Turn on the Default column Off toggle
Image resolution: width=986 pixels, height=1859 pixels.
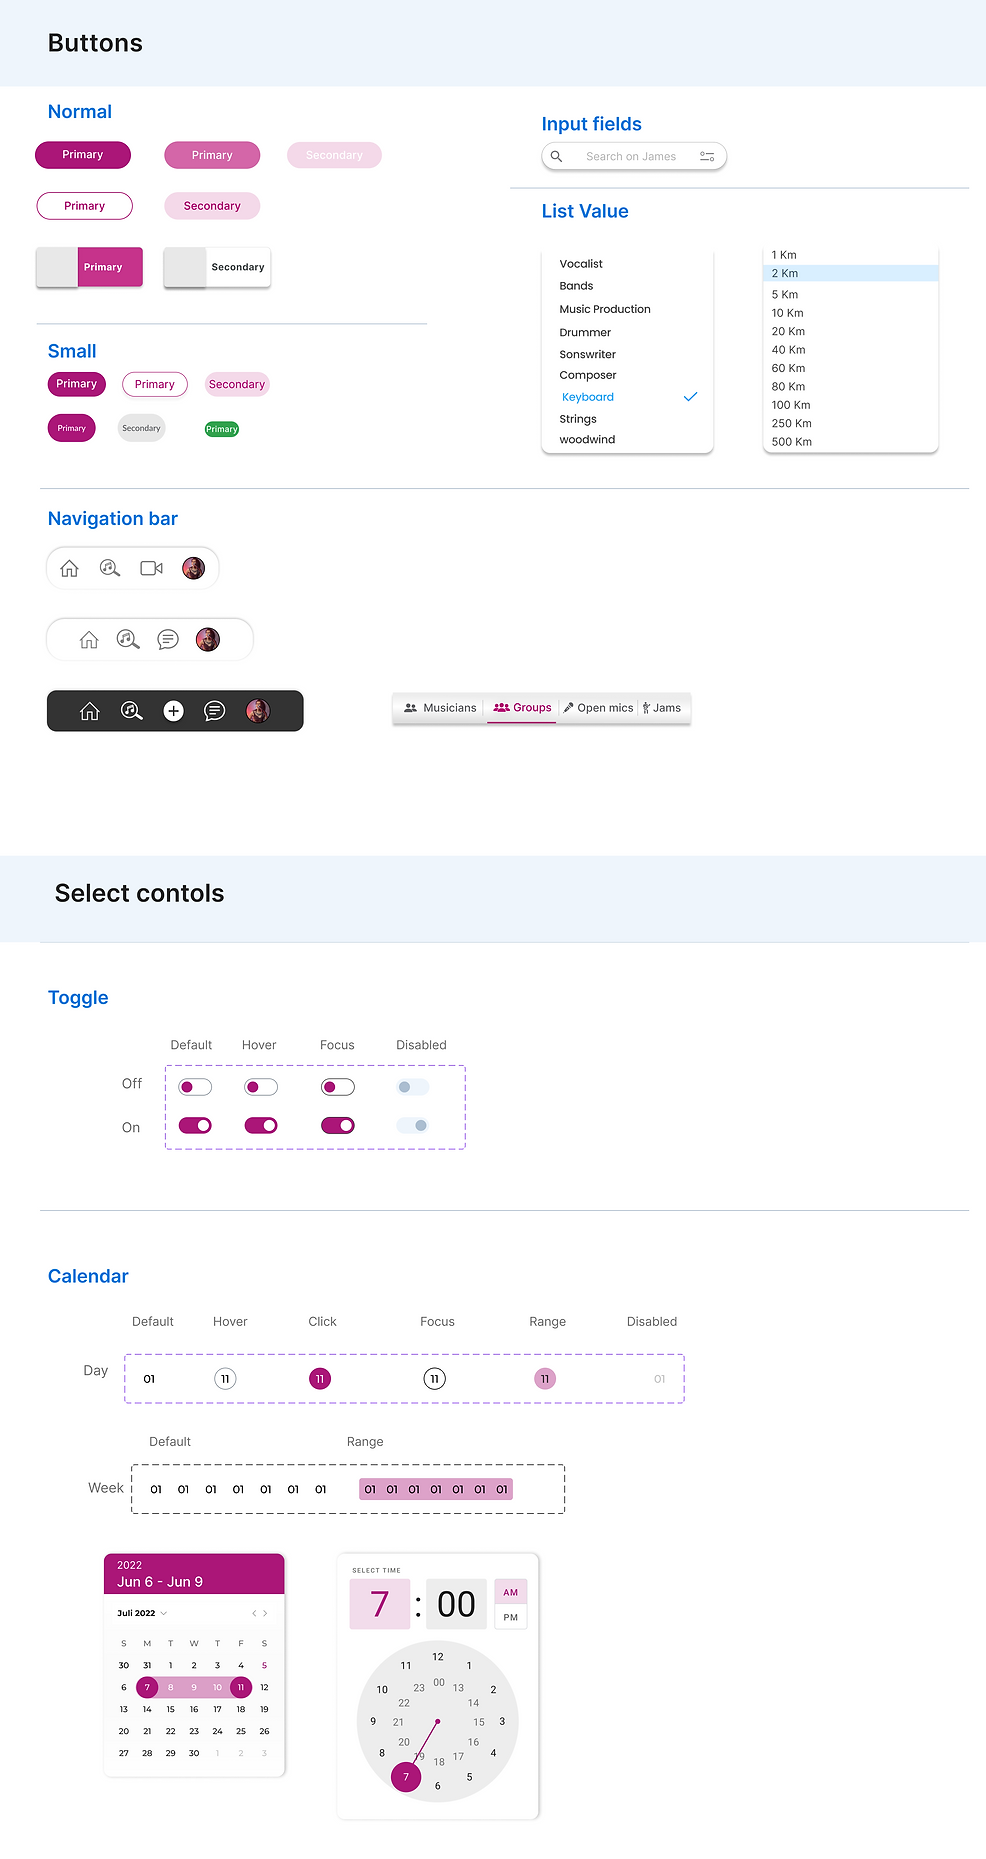pos(195,1087)
